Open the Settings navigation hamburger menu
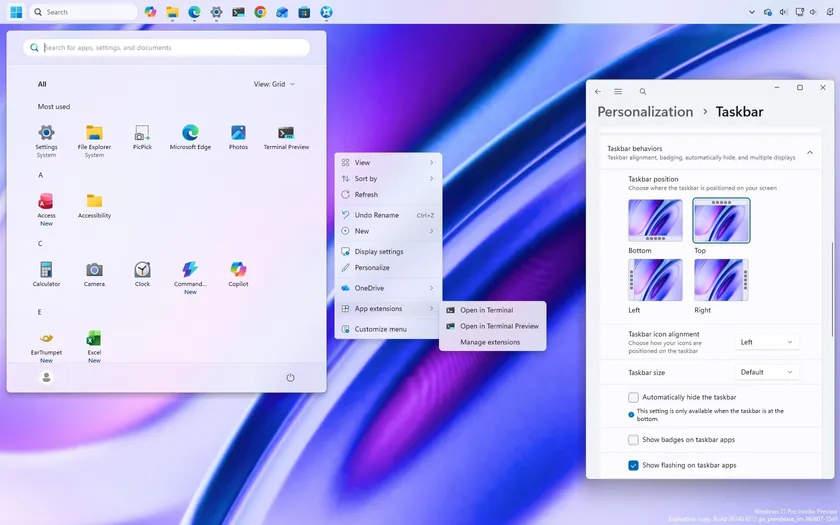The width and height of the screenshot is (840, 525). 618,92
